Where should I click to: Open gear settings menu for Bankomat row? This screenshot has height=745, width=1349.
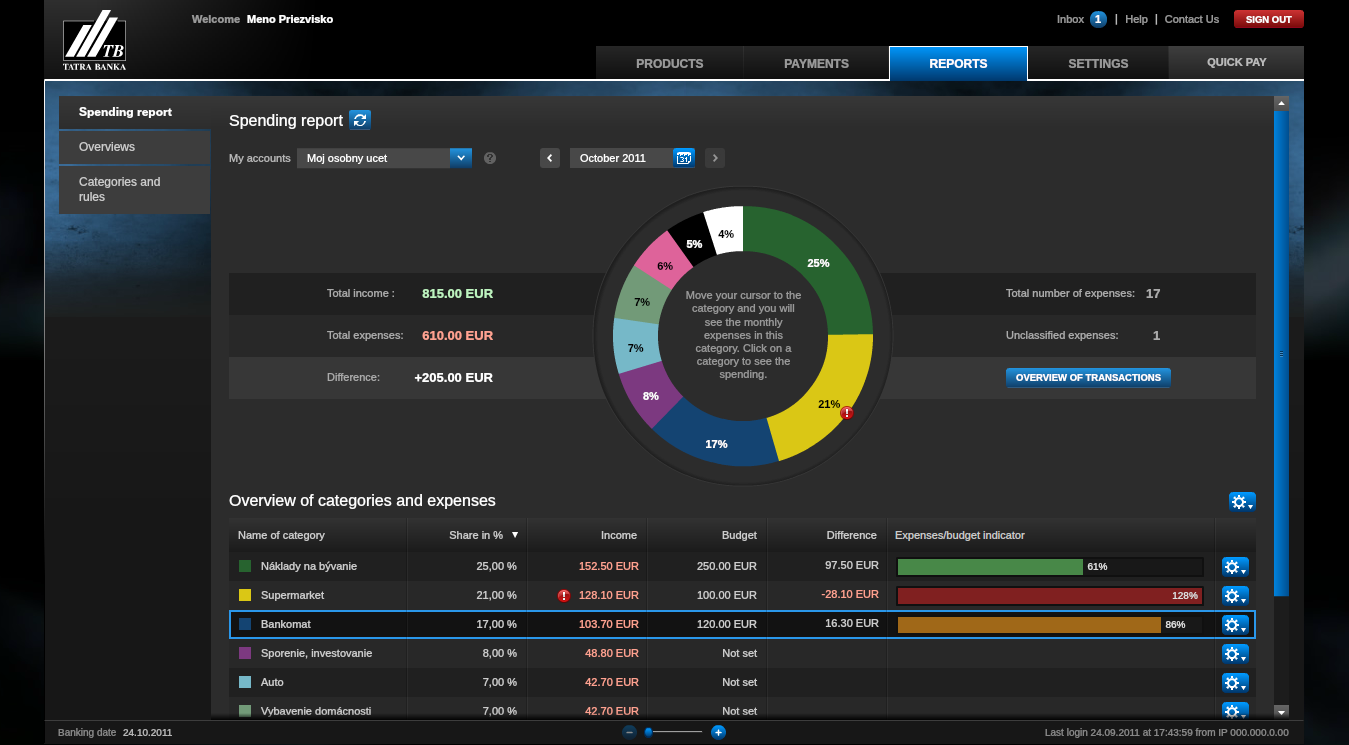click(1235, 625)
